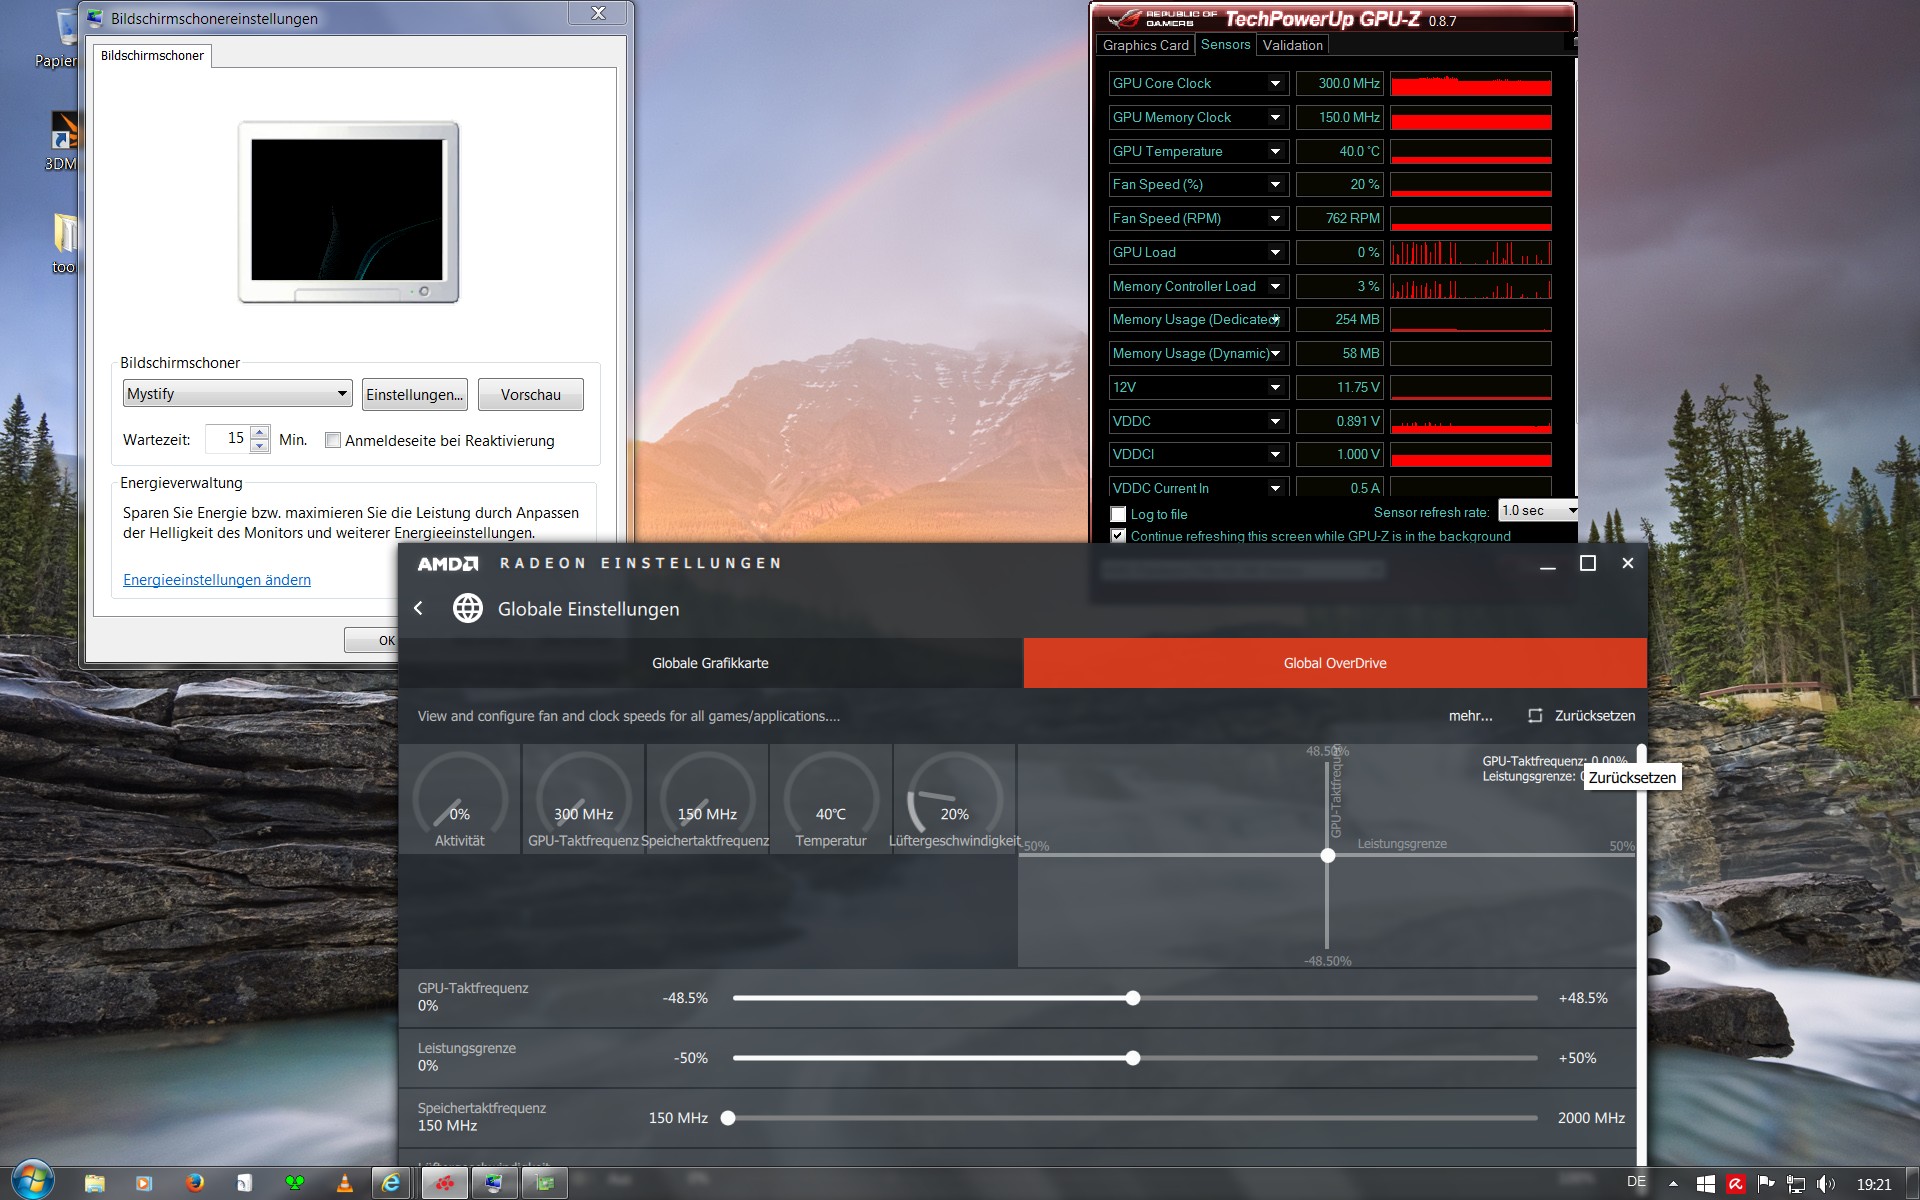Switch to the Graphics Card tab
Viewport: 1920px width, 1200px height.
(x=1145, y=45)
